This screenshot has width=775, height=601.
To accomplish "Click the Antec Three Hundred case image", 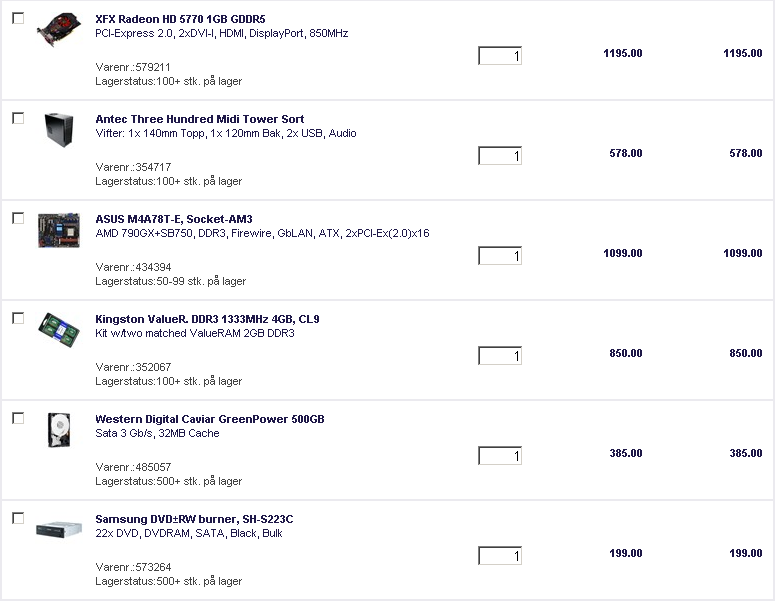I will click(x=55, y=130).
